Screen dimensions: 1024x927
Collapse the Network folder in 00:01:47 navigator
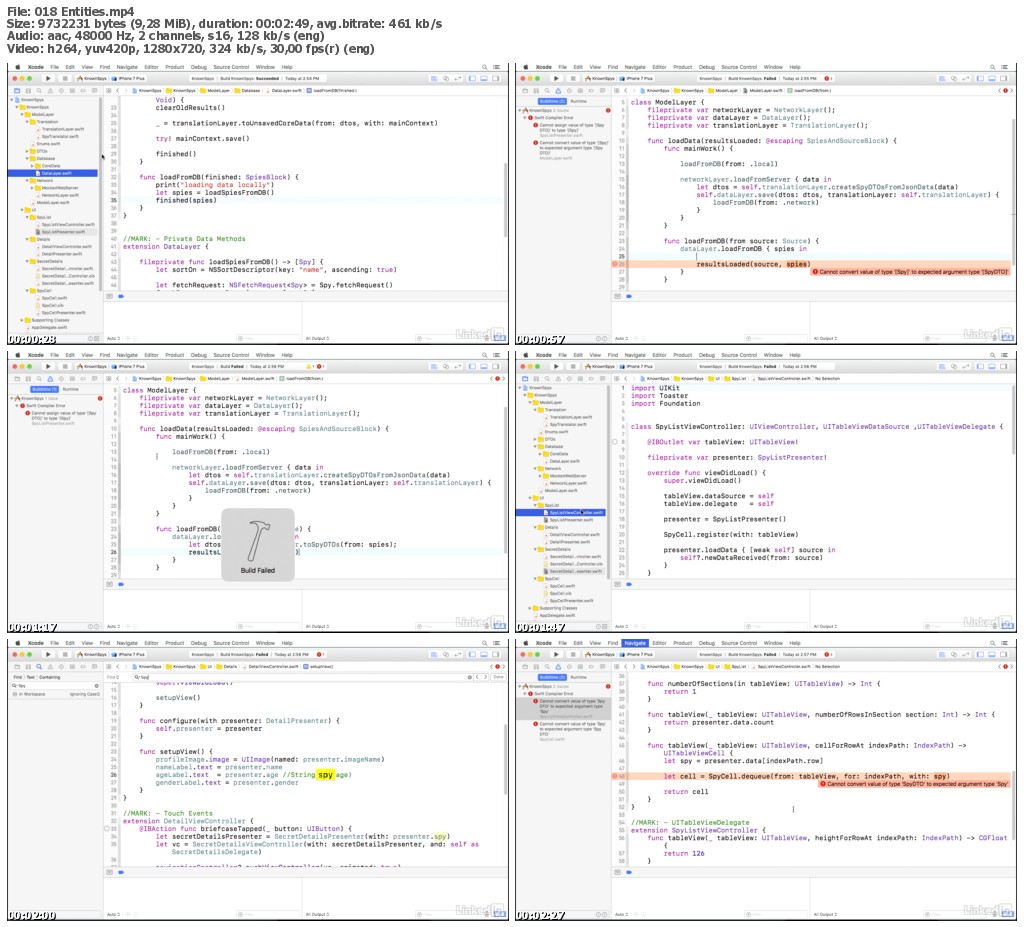(x=535, y=468)
